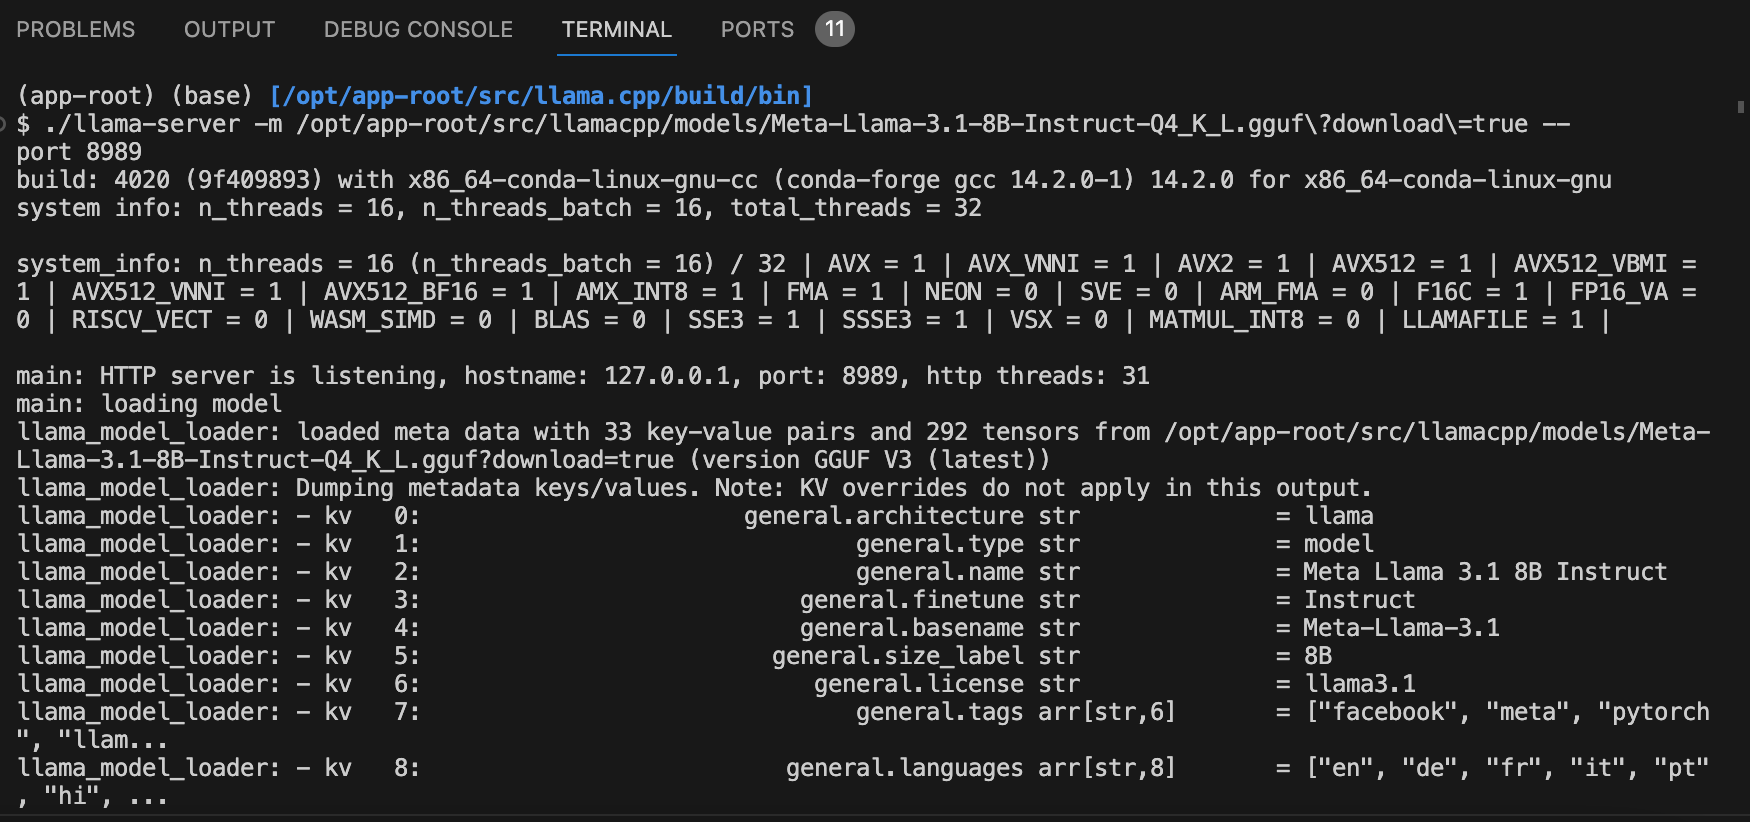1750x822 pixels.
Task: Click the value 'Meta Llama 3.1 8B Instruct'
Action: point(1485,572)
